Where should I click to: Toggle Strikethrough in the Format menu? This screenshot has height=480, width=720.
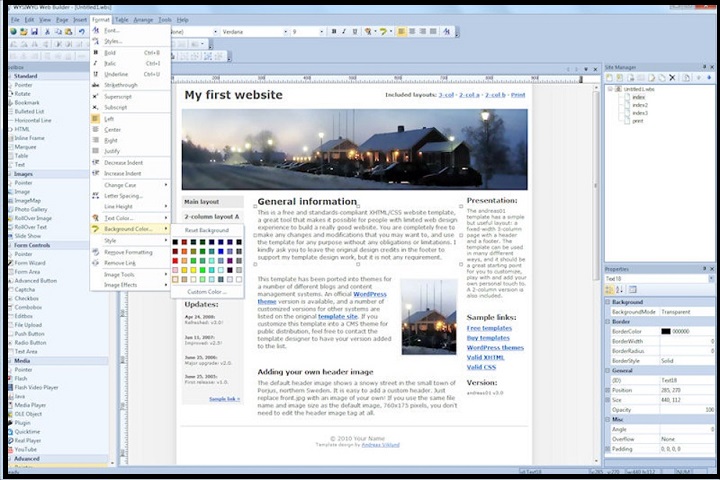tap(122, 85)
